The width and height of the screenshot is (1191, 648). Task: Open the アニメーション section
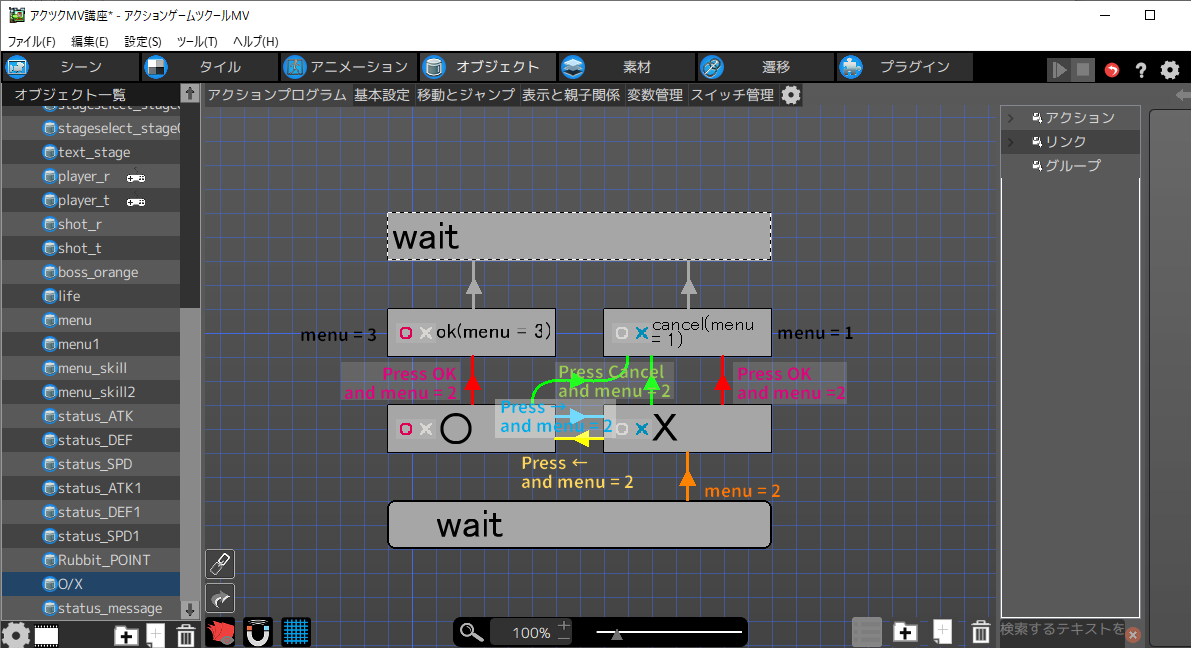click(x=346, y=67)
